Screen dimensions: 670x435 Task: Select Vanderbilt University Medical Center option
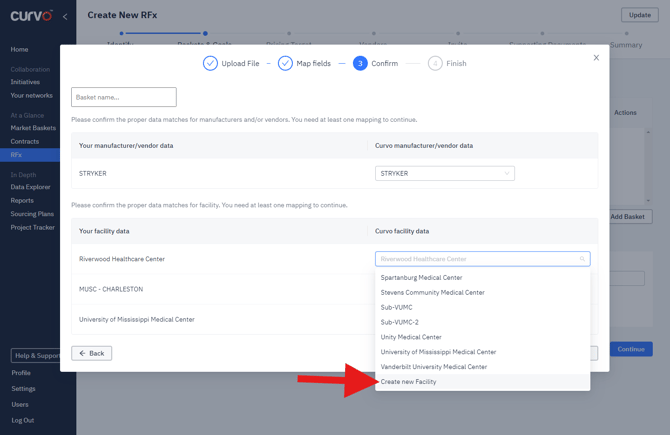(x=434, y=367)
